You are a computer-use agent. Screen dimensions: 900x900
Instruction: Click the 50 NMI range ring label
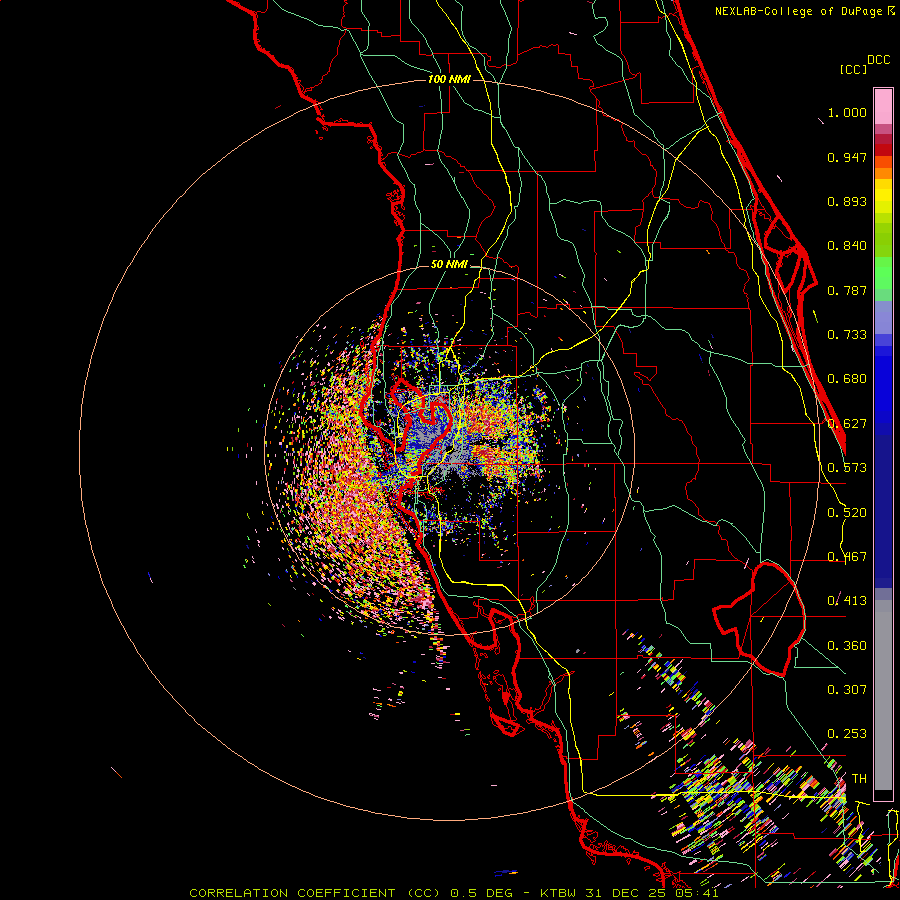tap(449, 264)
